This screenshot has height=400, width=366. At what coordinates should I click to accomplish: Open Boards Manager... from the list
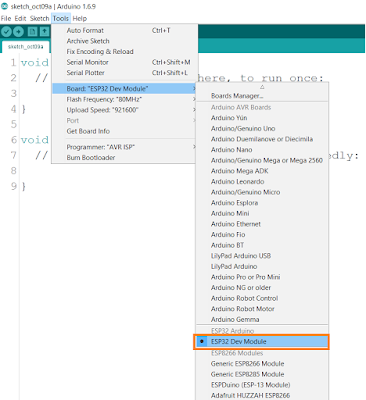[262, 96]
